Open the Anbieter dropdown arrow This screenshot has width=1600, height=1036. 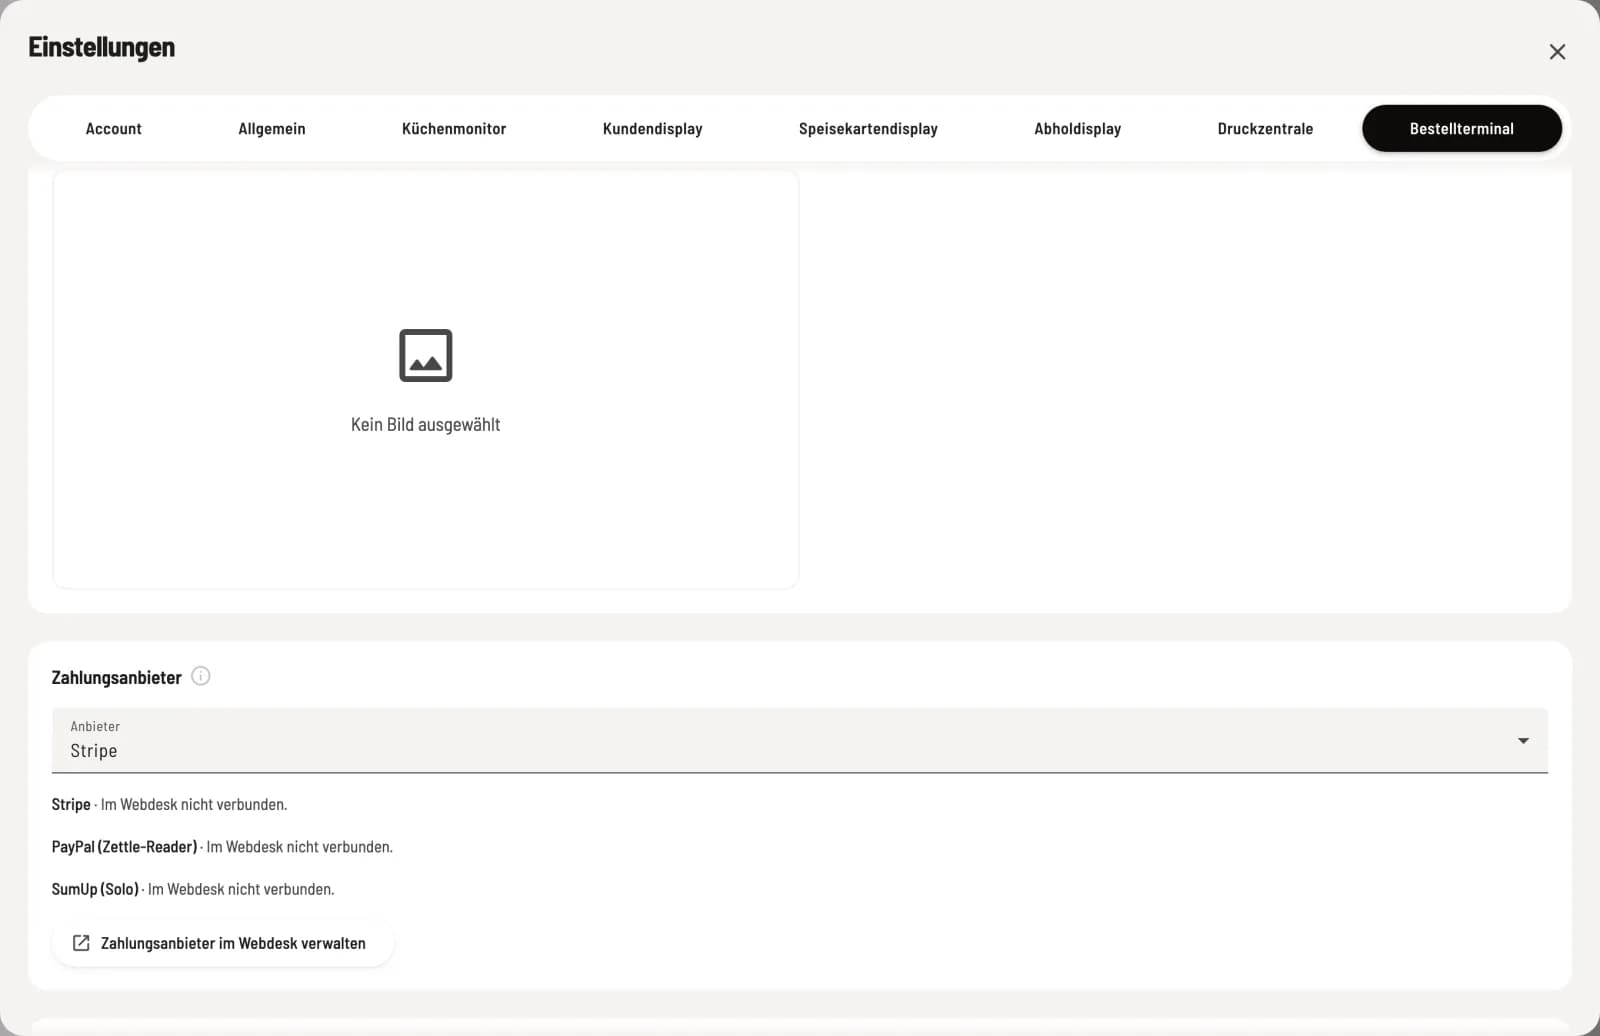pyautogui.click(x=1523, y=741)
